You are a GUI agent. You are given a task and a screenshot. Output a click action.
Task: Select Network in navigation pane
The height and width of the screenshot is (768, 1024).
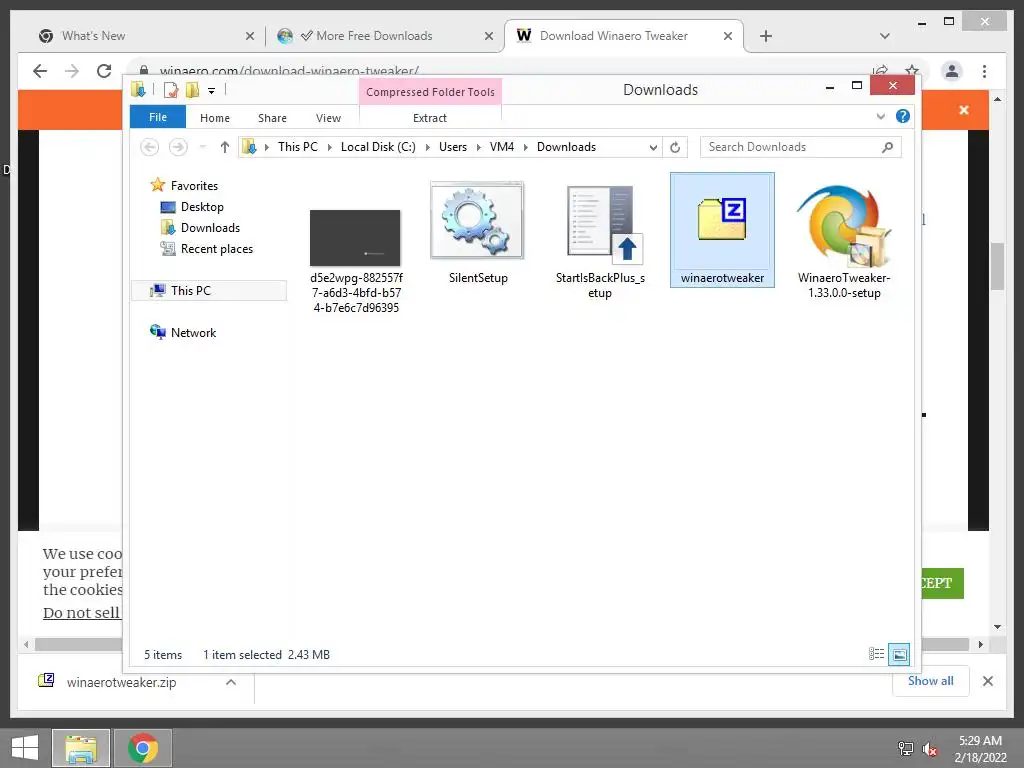coord(193,332)
